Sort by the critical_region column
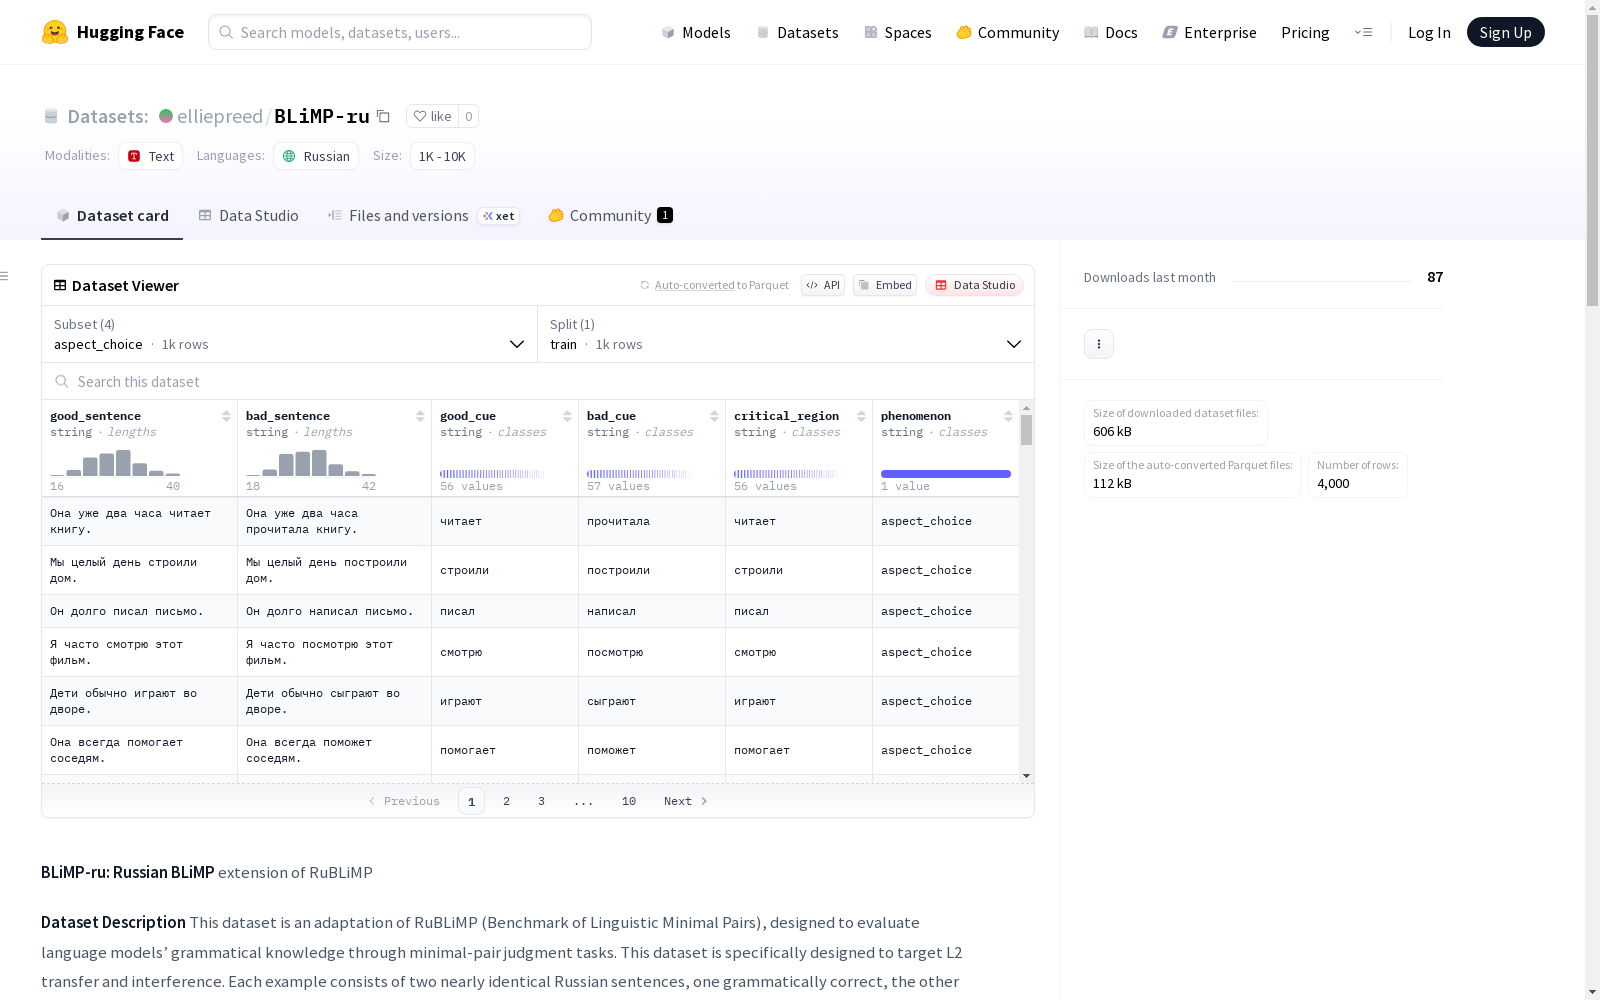This screenshot has height=1000, width=1600. 861,416
